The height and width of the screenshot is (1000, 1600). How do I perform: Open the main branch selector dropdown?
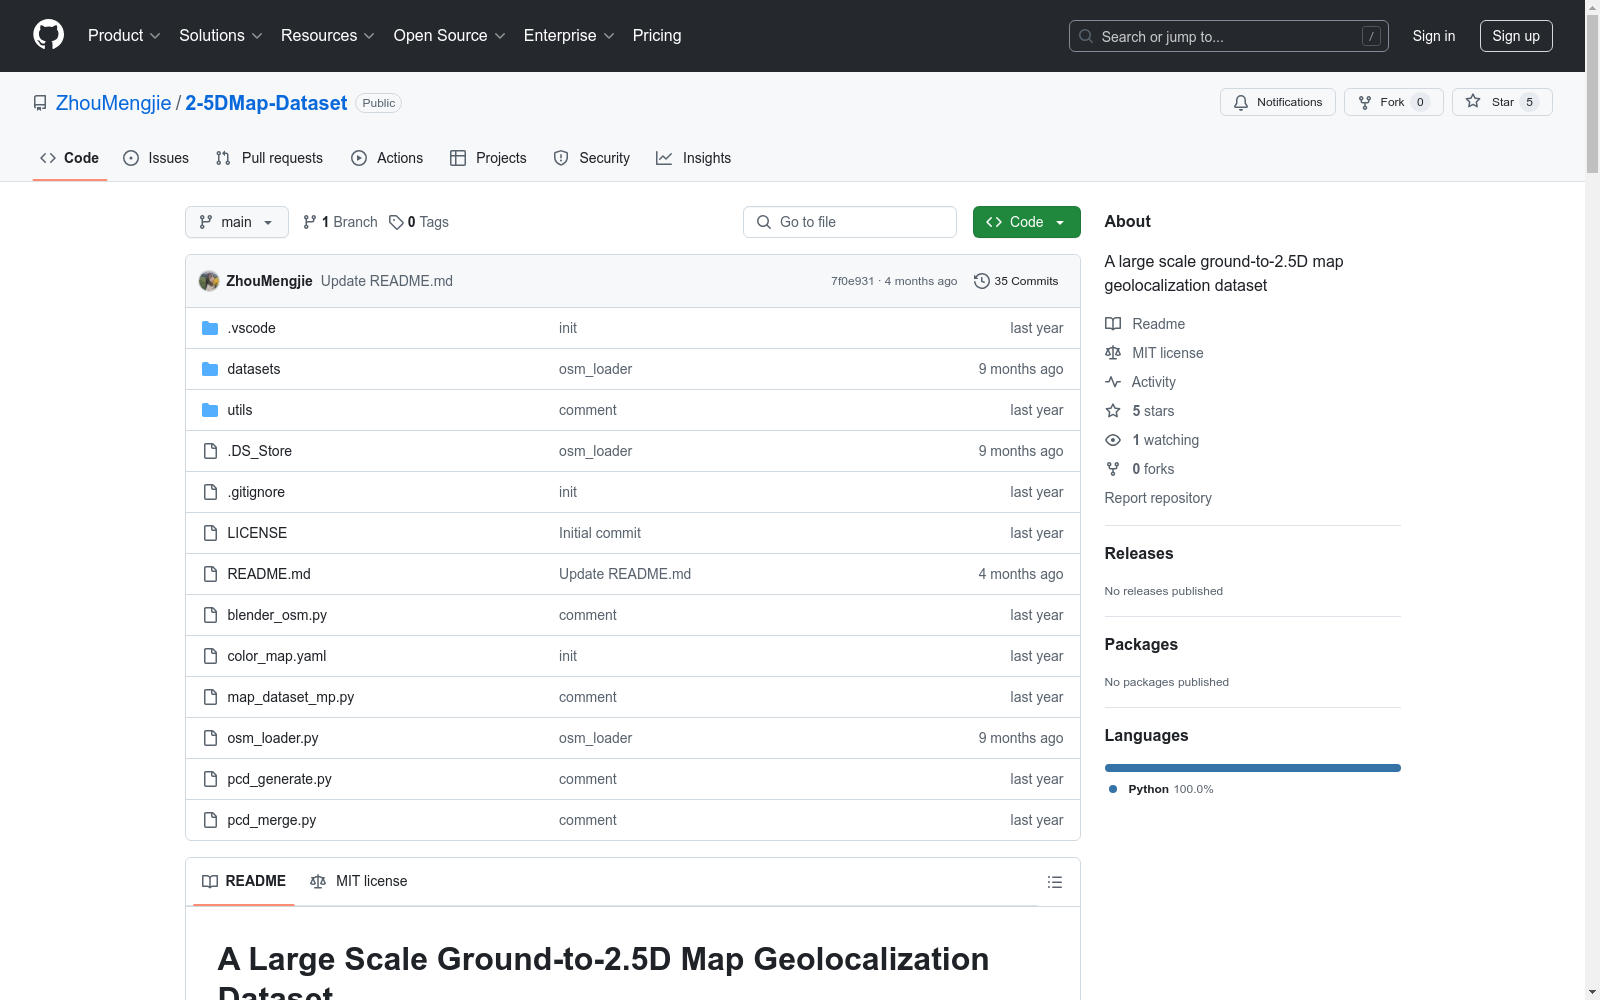(237, 222)
